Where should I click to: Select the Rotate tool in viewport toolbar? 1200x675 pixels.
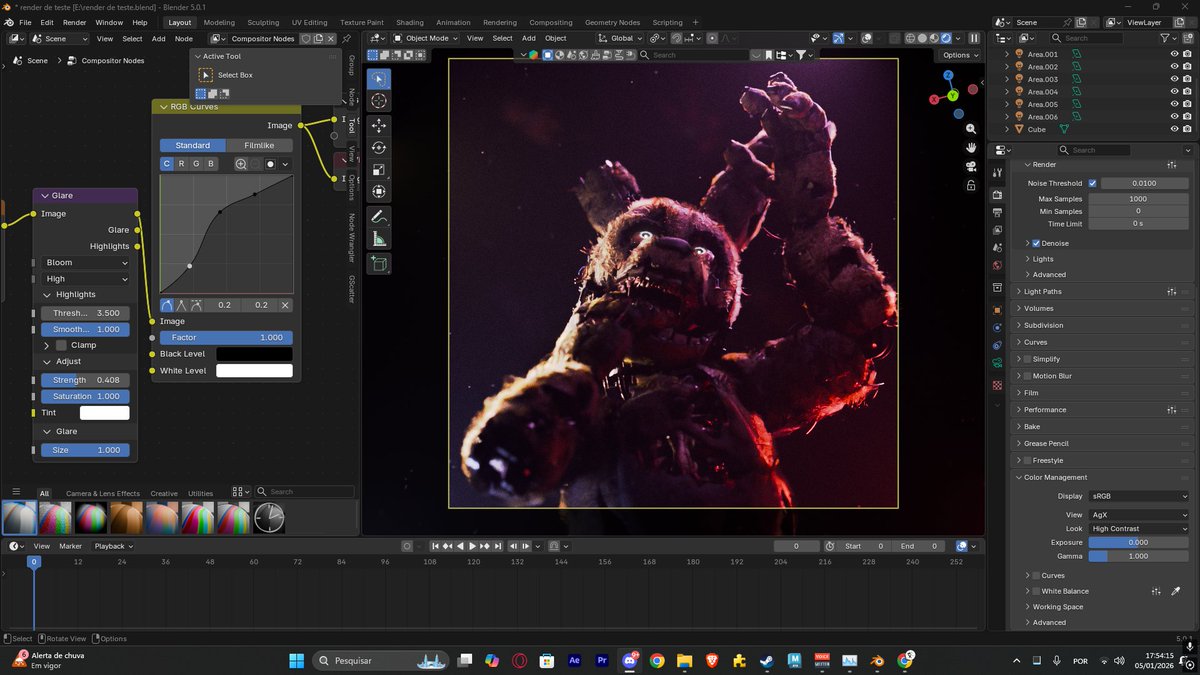[379, 147]
